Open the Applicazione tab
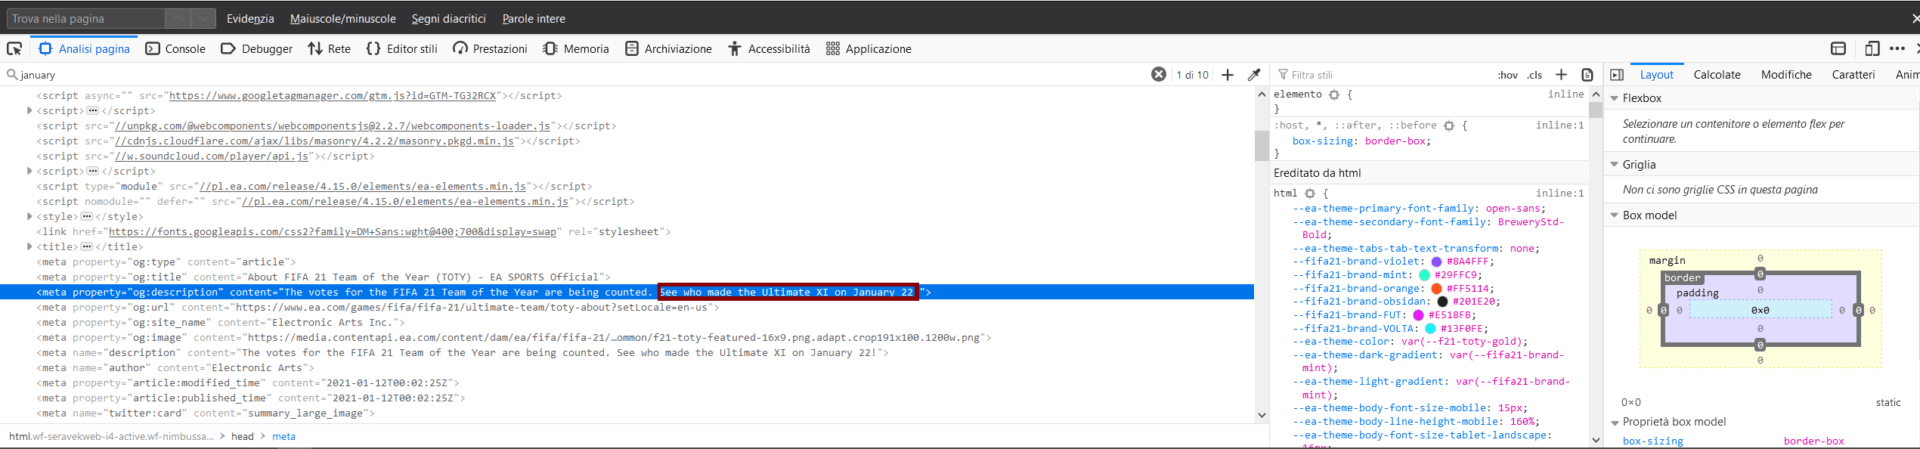 868,48
